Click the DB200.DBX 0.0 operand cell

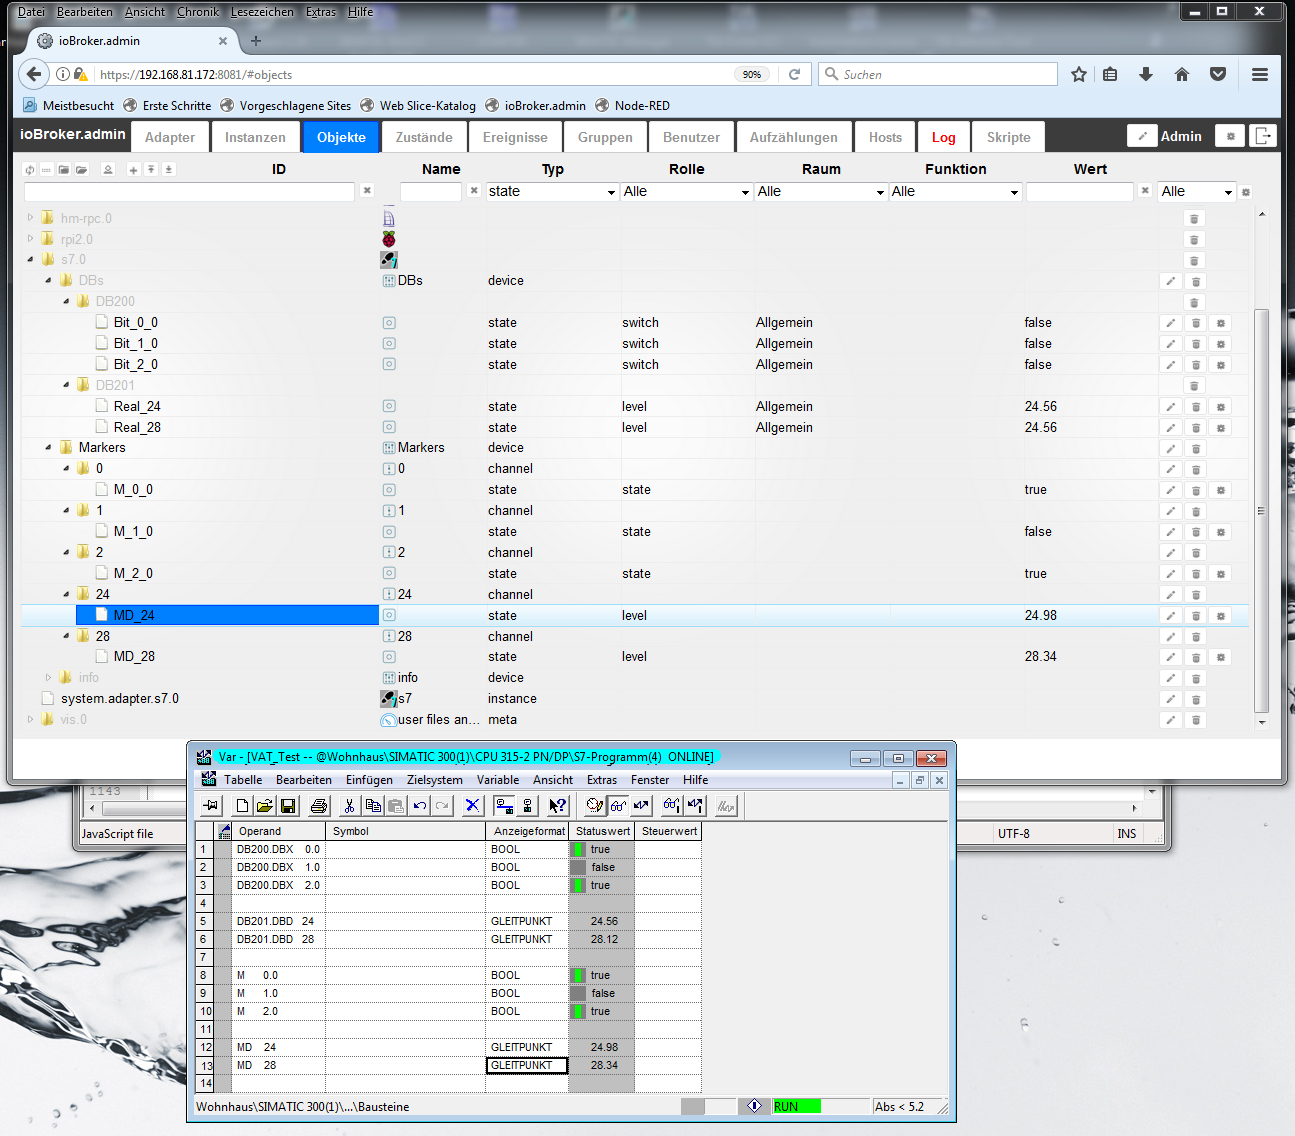(x=278, y=850)
